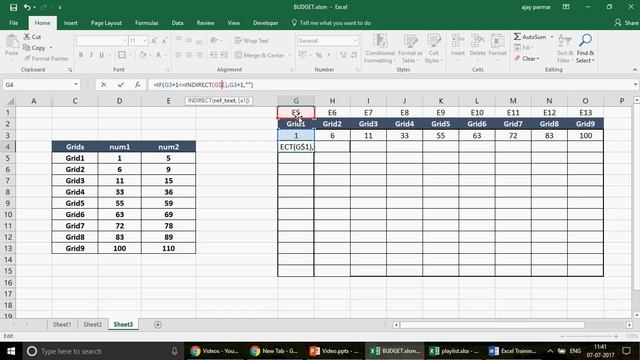Viewport: 640px width, 360px height.
Task: Open the Copy dropdown arrow
Action: [x=51, y=48]
